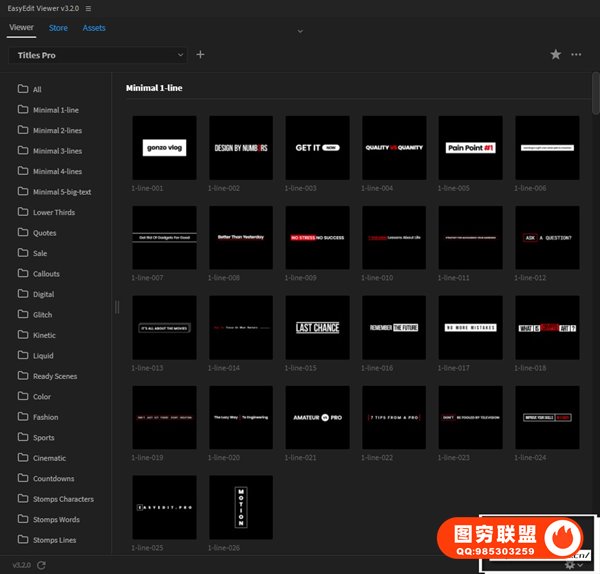The height and width of the screenshot is (574, 600).
Task: Click the folder icon for Lower Thirds
Action: 22,213
